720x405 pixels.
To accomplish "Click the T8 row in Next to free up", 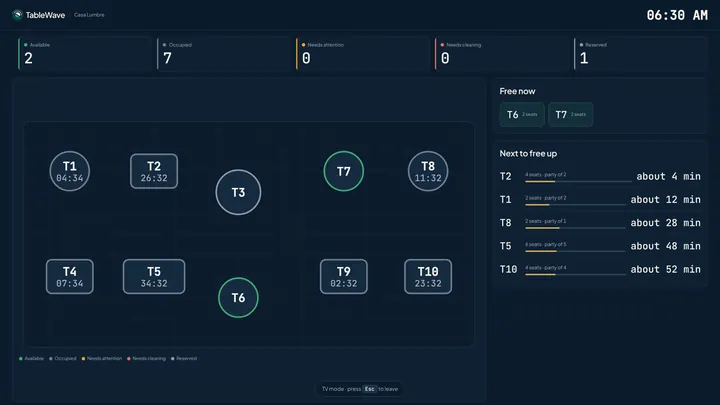I will [x=600, y=223].
